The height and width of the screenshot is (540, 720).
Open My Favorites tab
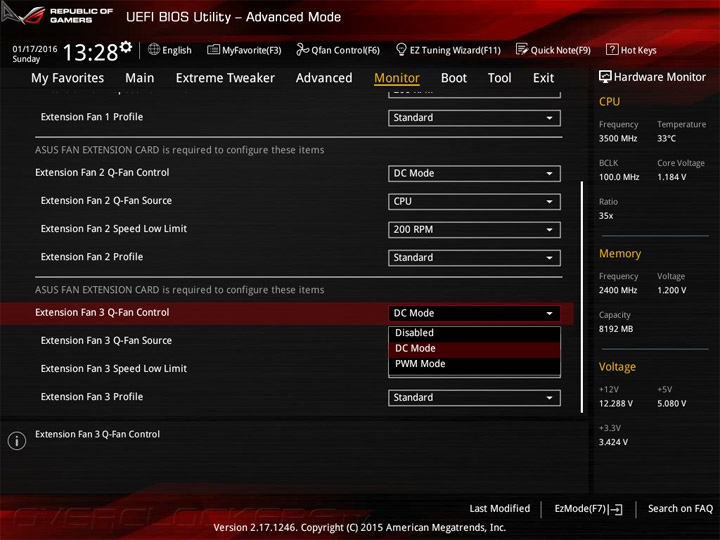tap(68, 78)
